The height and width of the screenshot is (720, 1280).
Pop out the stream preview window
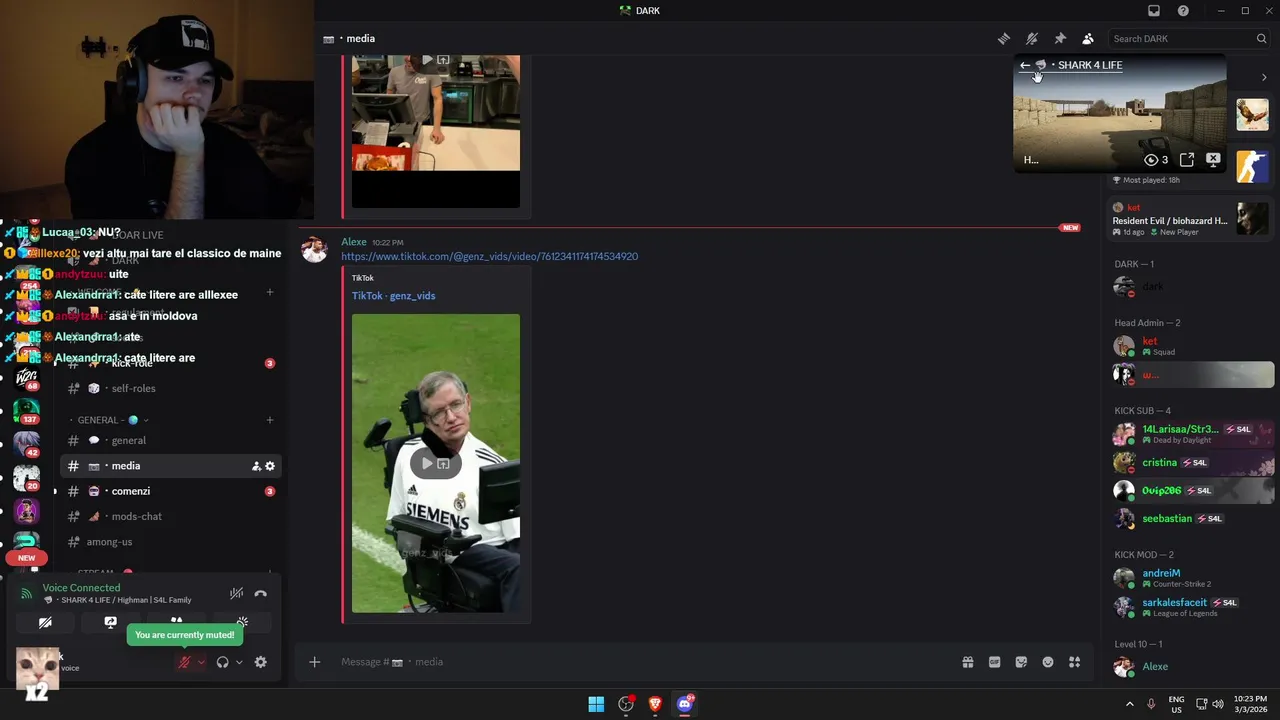click(x=1187, y=160)
